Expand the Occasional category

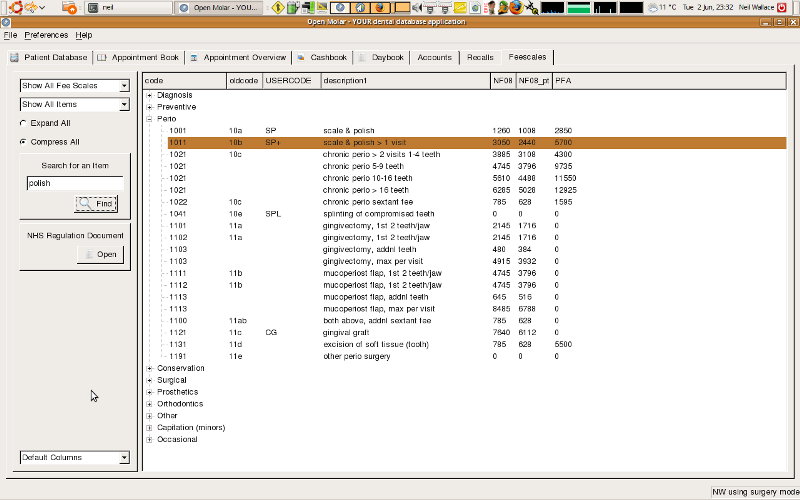pyautogui.click(x=149, y=439)
